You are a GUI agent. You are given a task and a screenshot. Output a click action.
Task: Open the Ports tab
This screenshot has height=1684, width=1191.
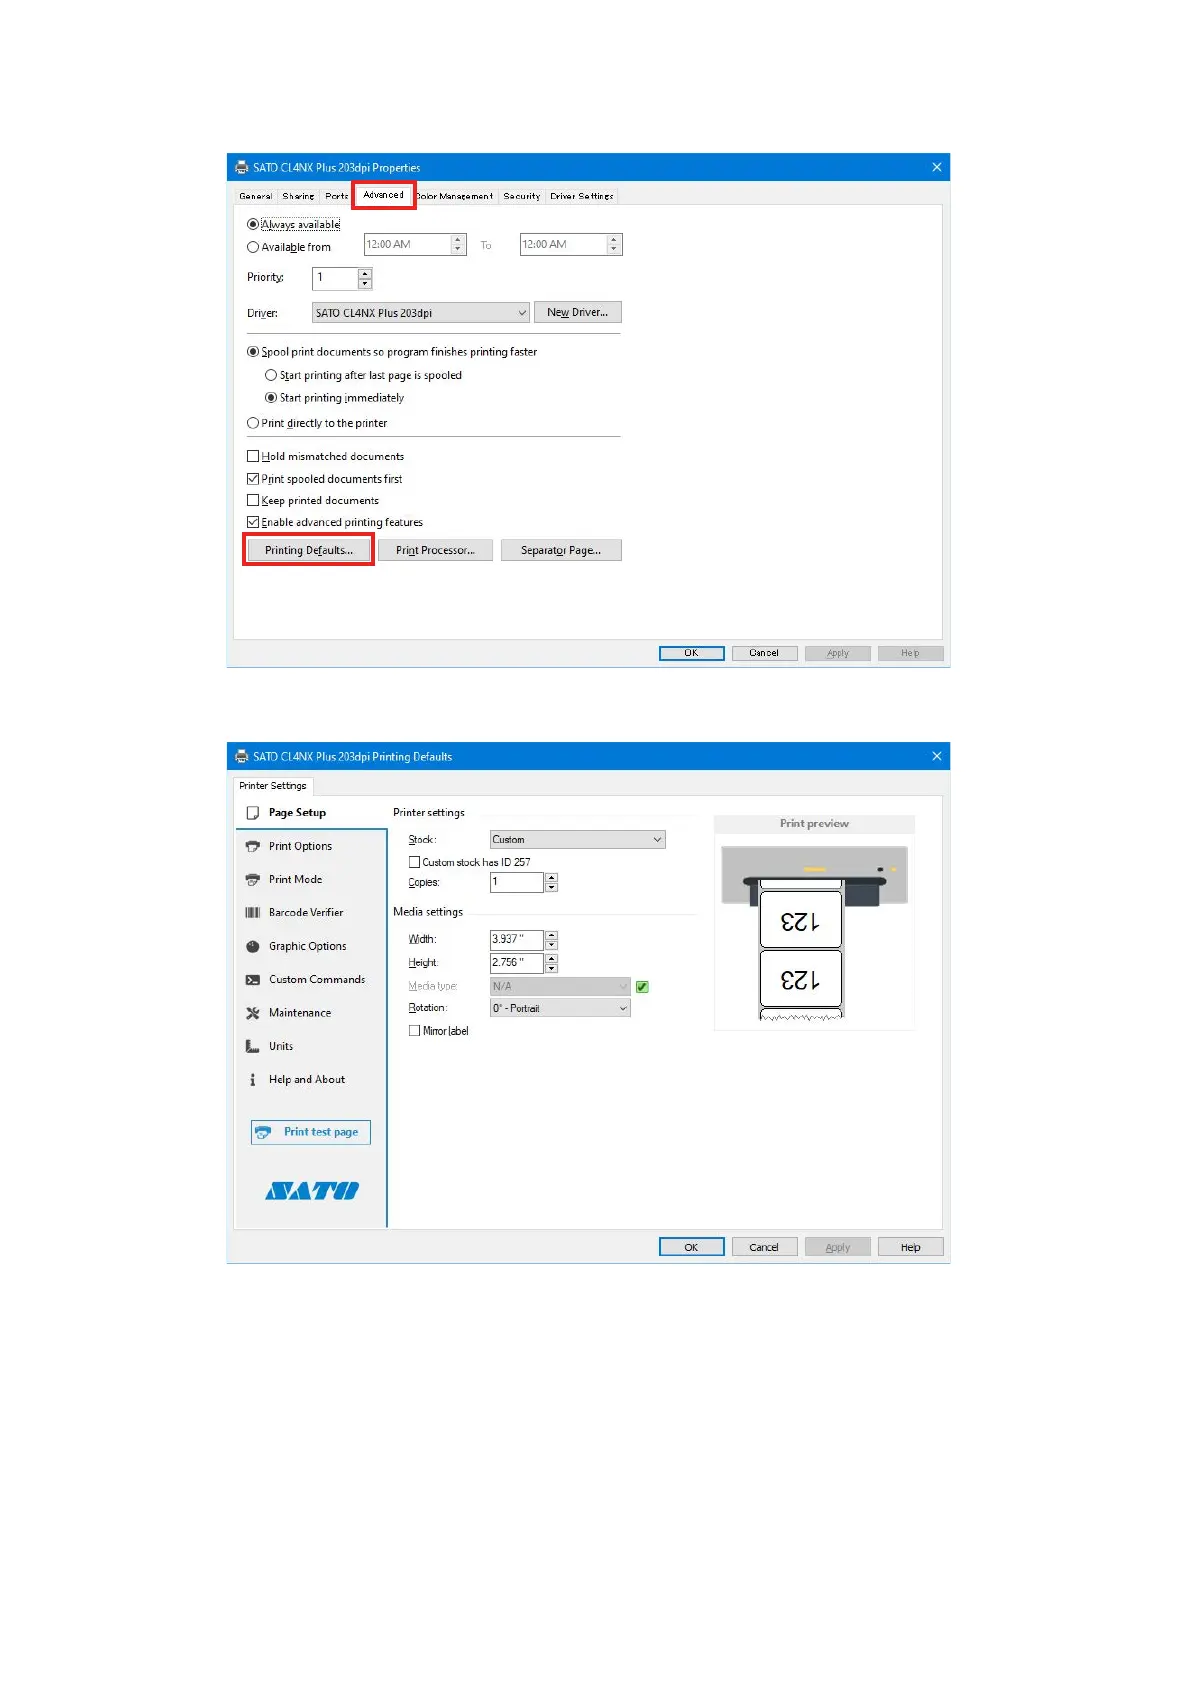336,196
